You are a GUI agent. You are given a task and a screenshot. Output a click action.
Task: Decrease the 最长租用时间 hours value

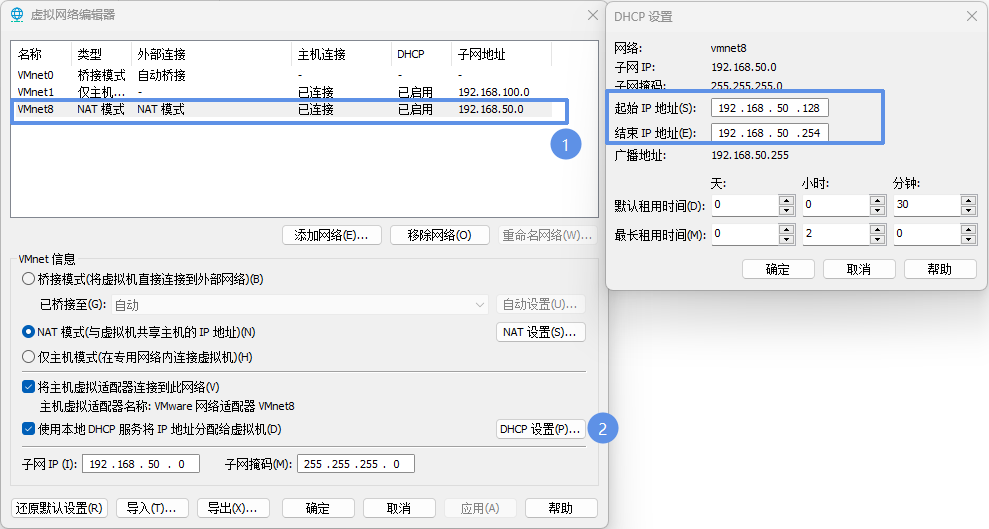pos(877,239)
